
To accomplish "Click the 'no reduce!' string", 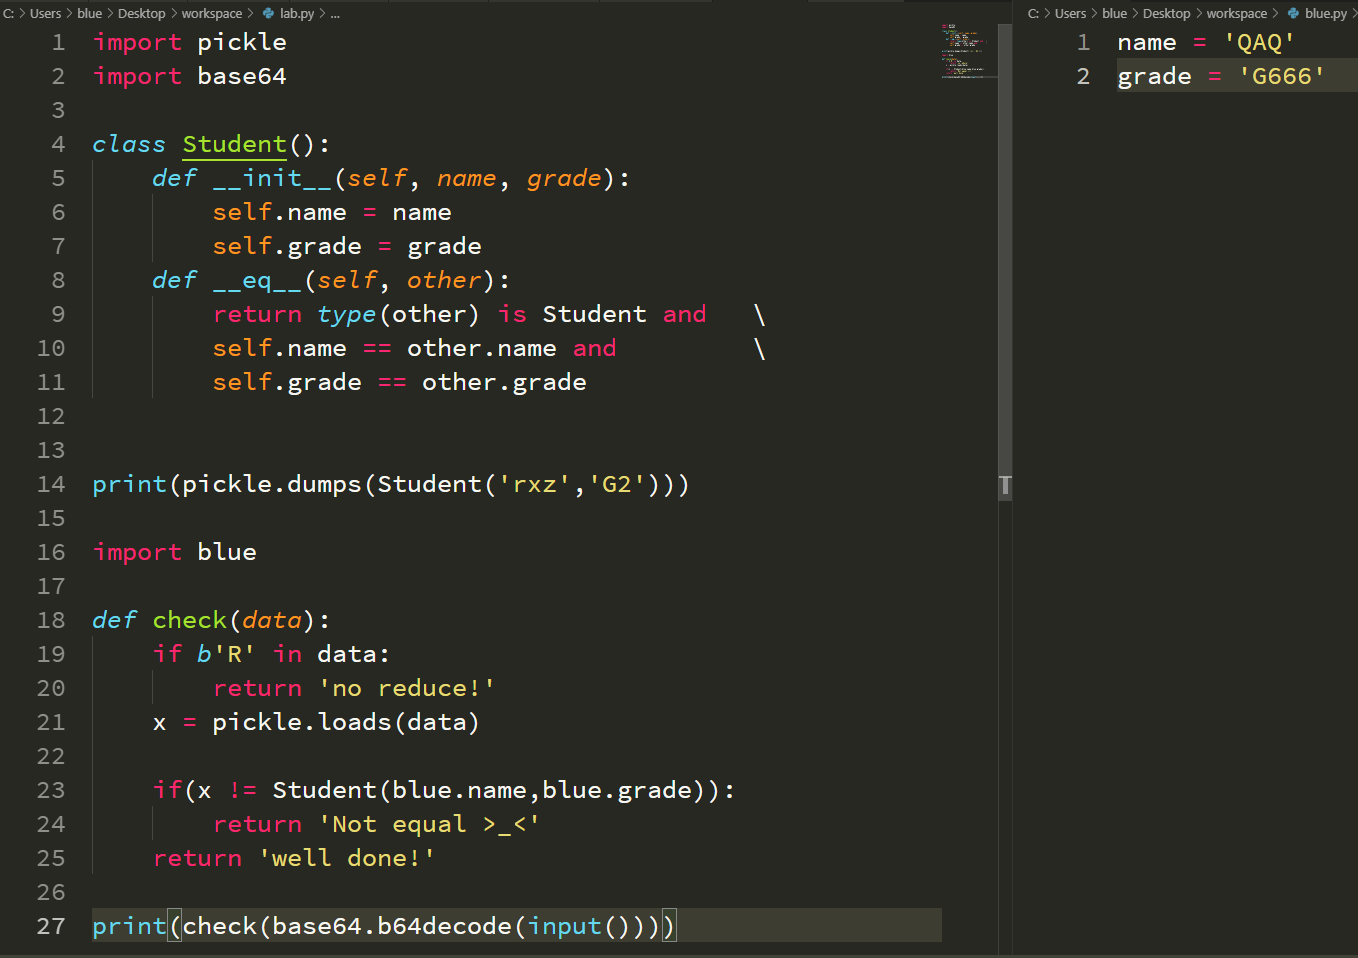I will pos(407,688).
